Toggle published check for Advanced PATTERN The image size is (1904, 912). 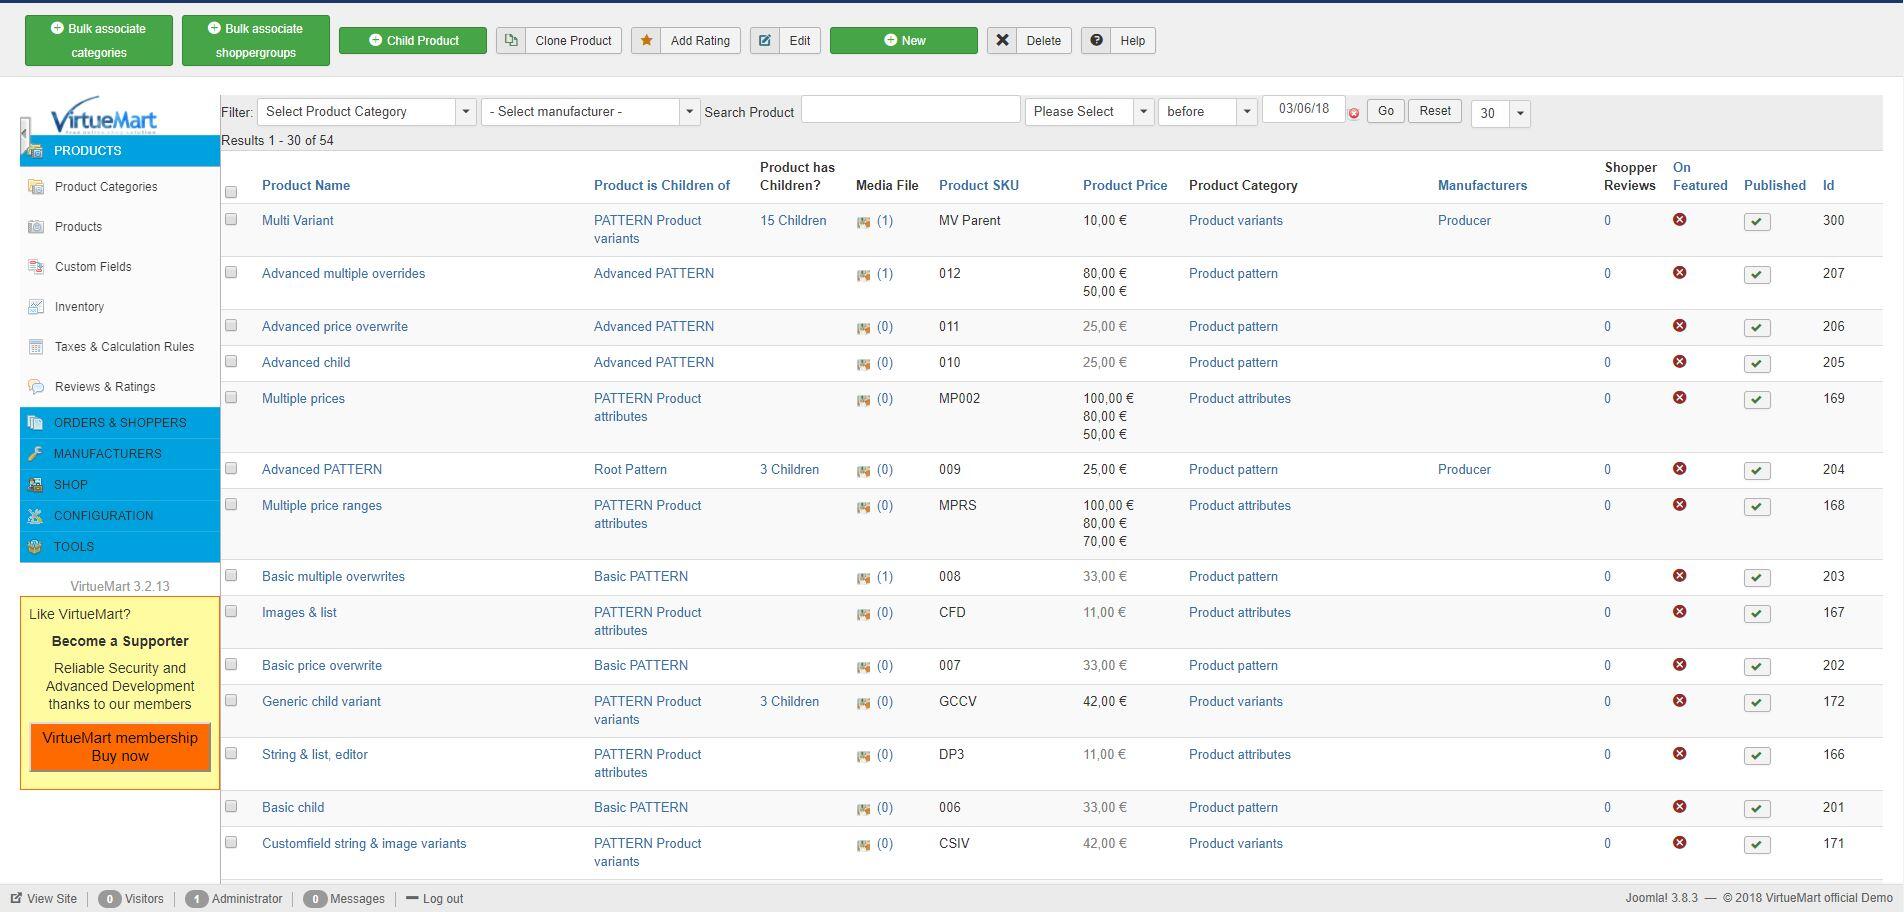(1757, 471)
